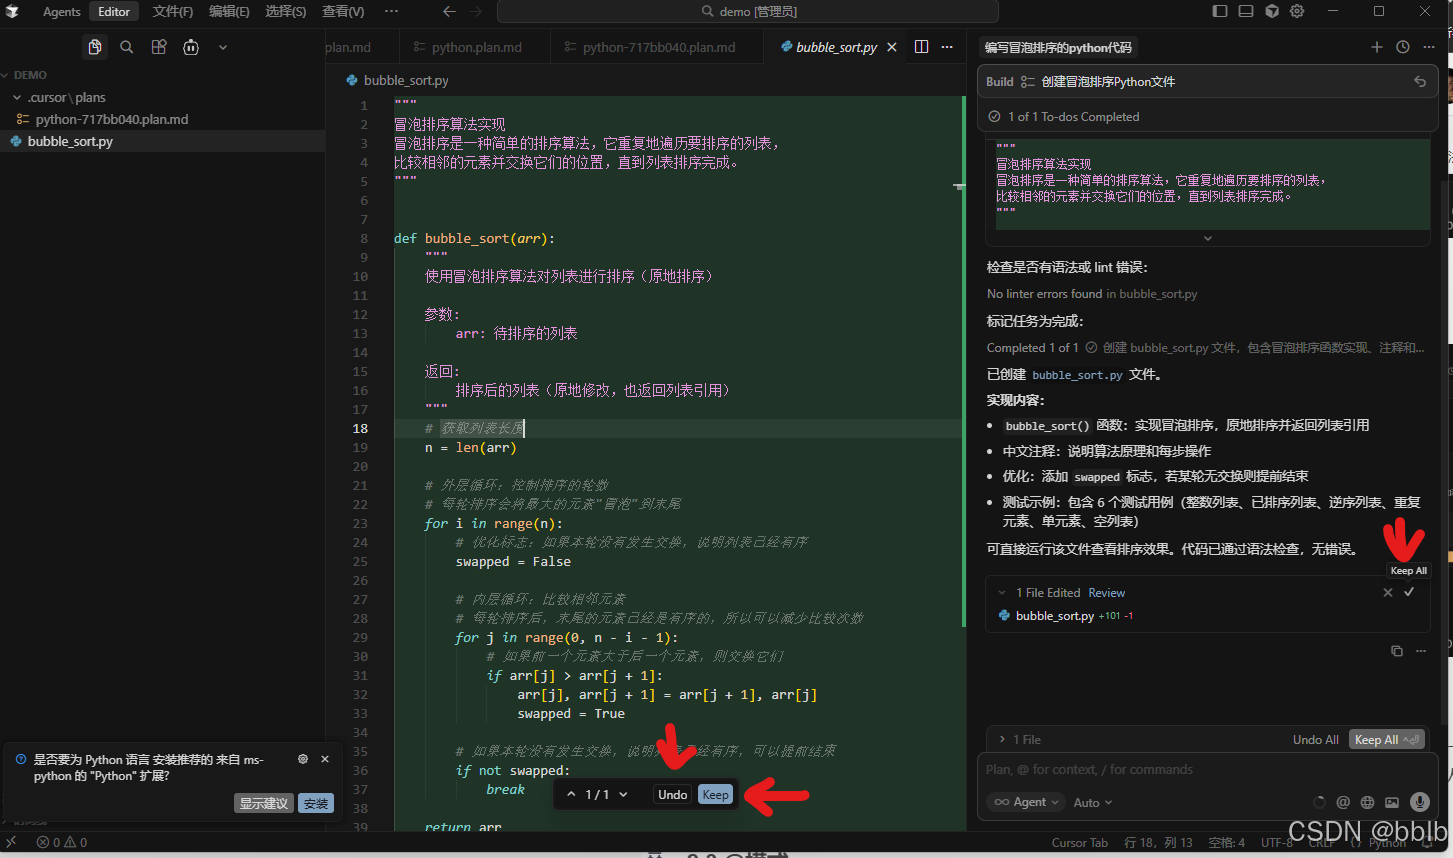Collapse the 1 File Edited section
The image size is (1453, 858).
[1002, 593]
